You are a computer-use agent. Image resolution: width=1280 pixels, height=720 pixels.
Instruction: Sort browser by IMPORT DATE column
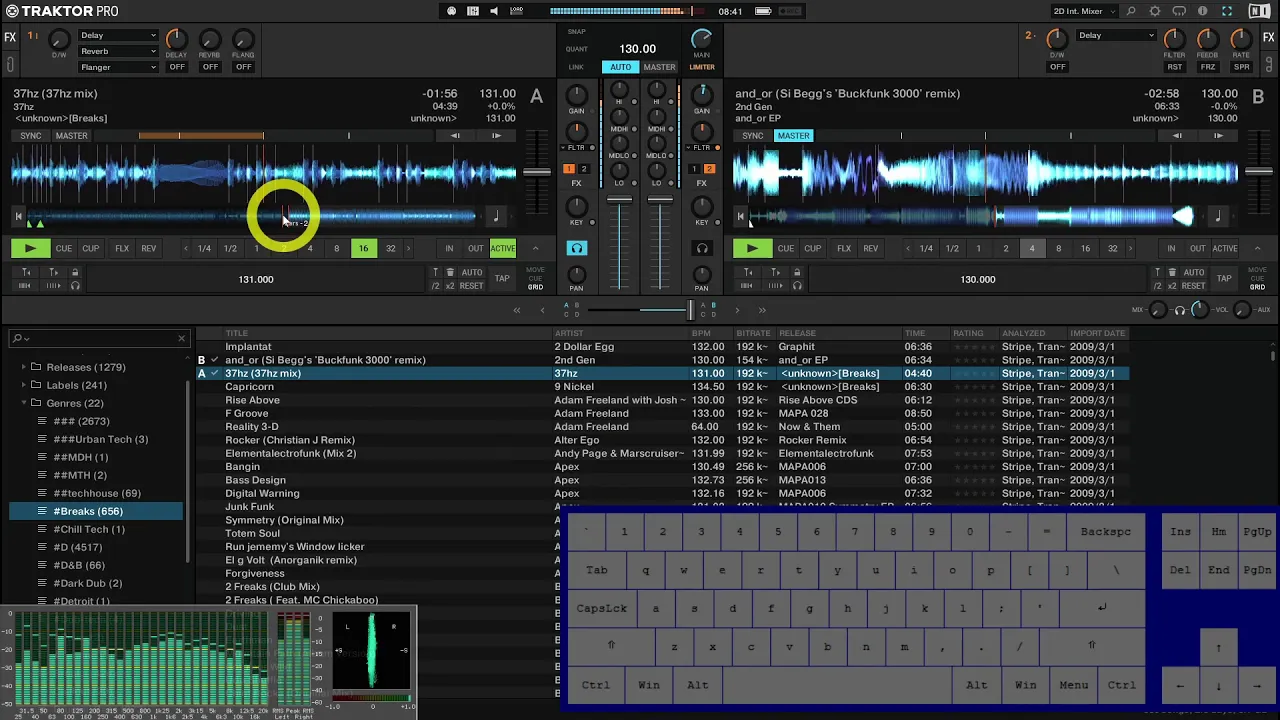click(x=1097, y=333)
